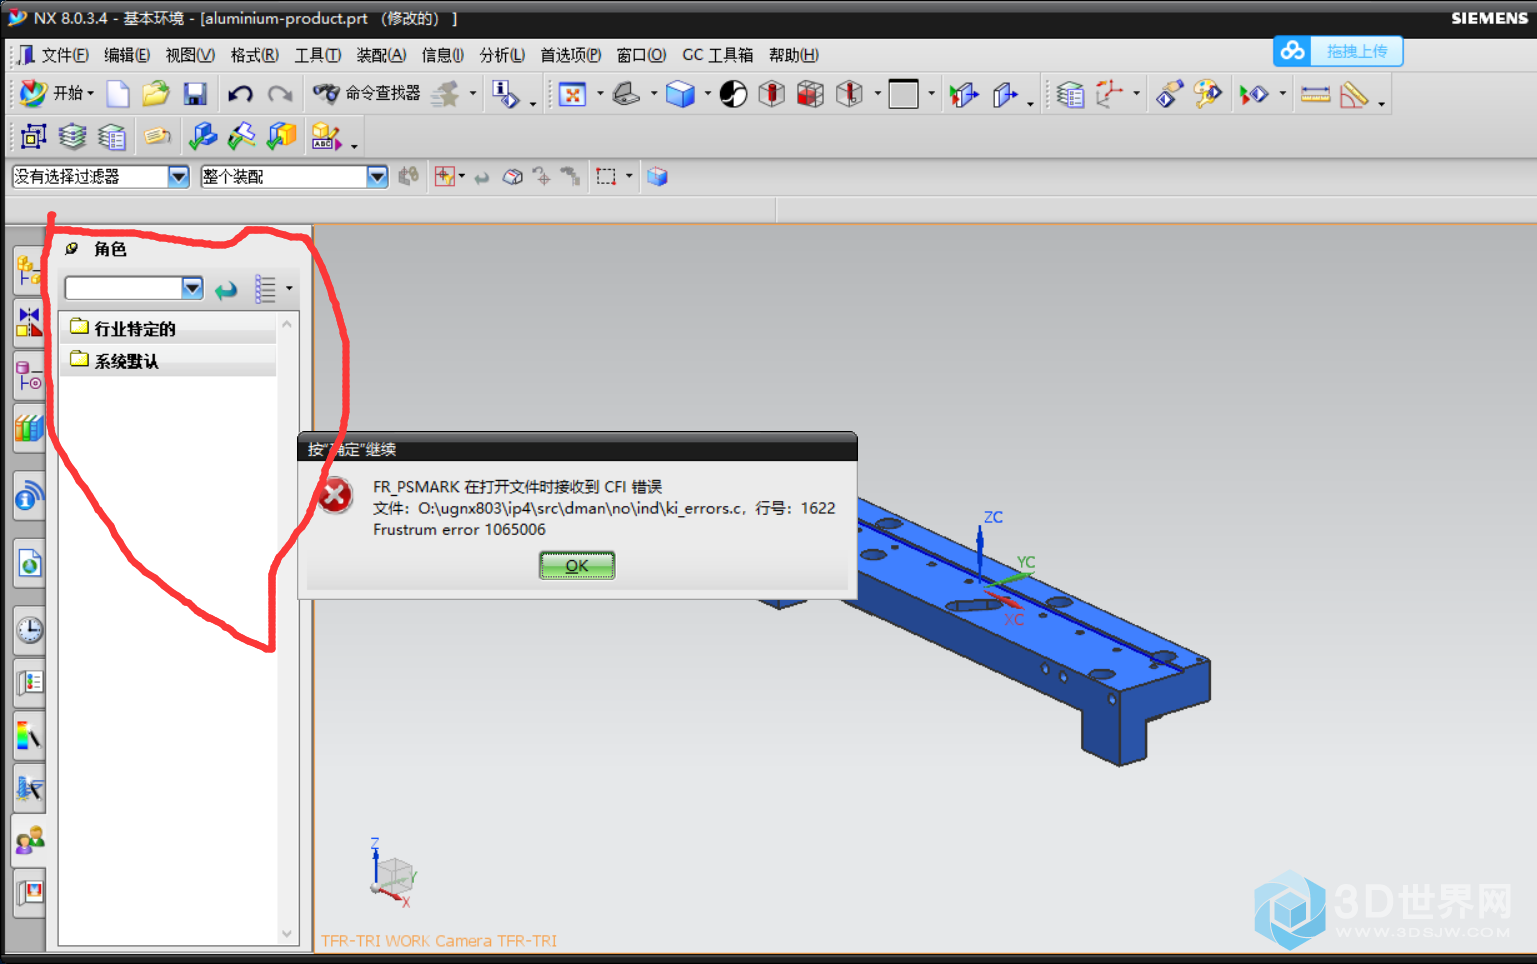Open the 开始 (Start) application menu
Image resolution: width=1537 pixels, height=964 pixels.
[x=56, y=93]
